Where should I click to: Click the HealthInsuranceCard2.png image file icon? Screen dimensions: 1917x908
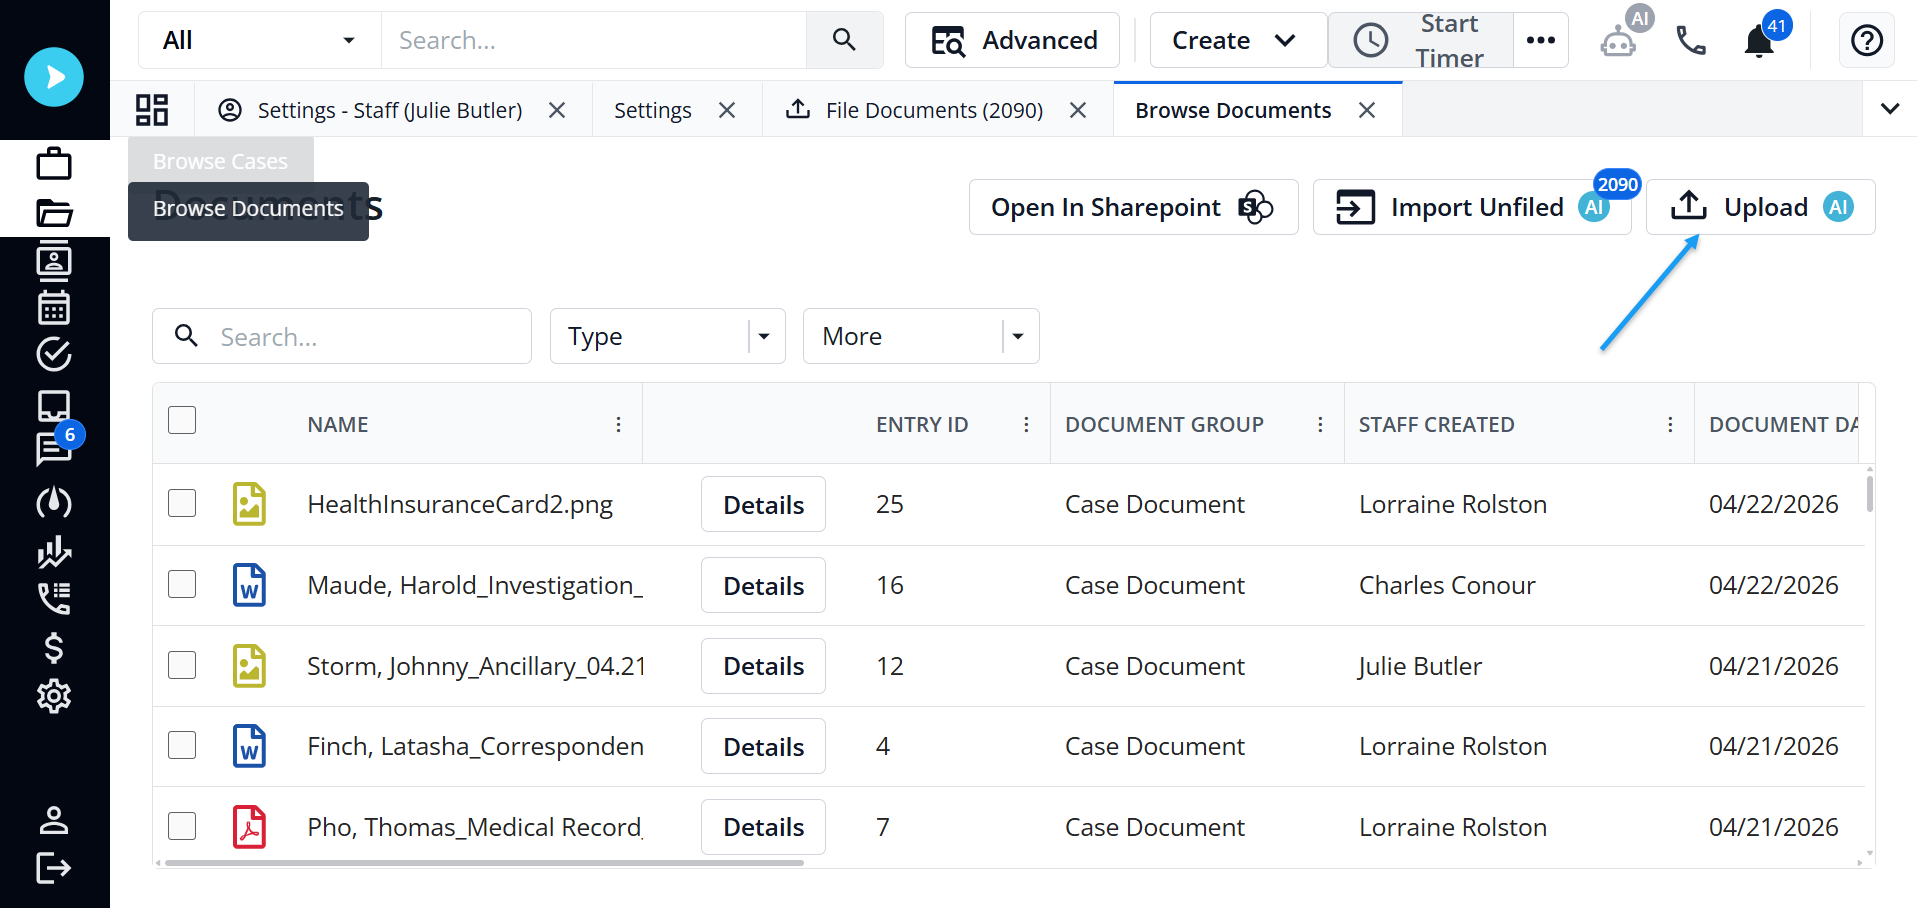click(x=249, y=504)
